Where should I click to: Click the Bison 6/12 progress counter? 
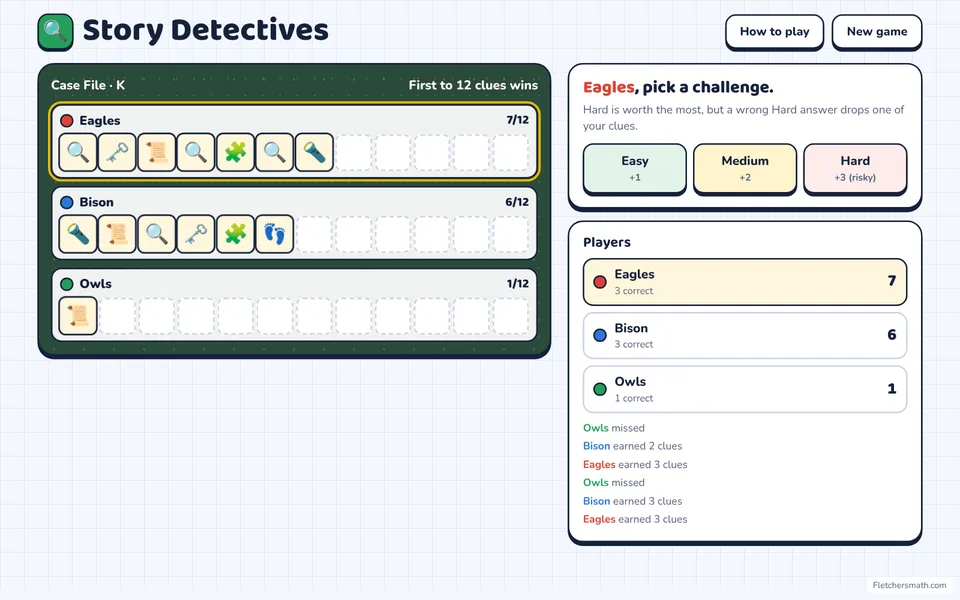tap(517, 202)
